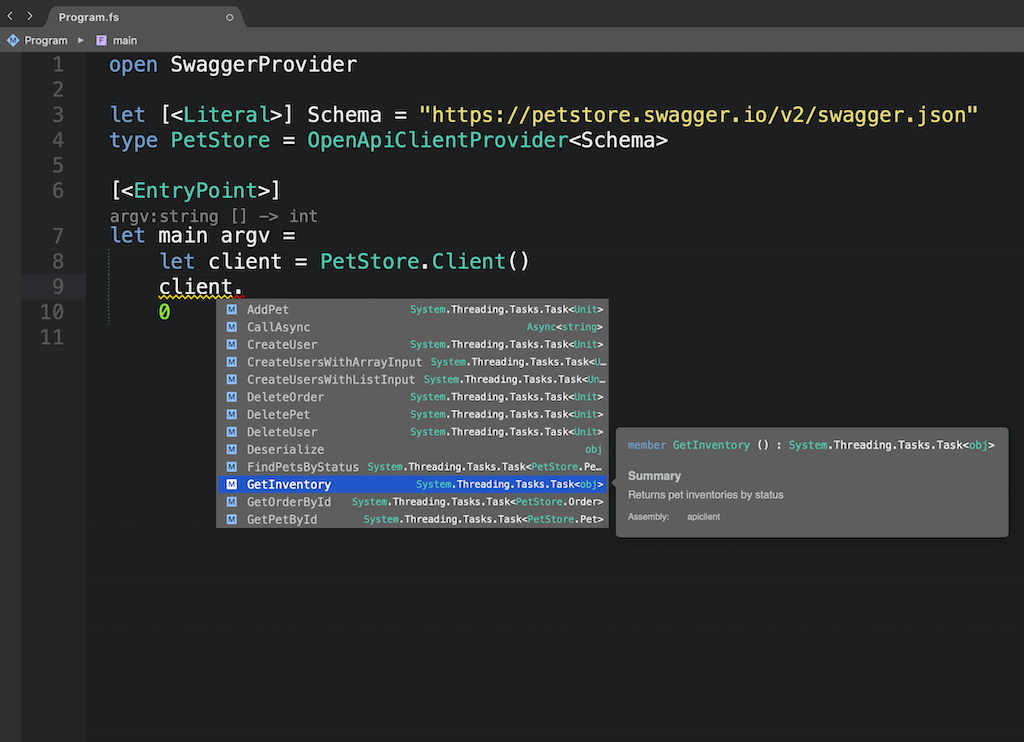Select FindPetsByStatus in the completion popup

[412, 467]
